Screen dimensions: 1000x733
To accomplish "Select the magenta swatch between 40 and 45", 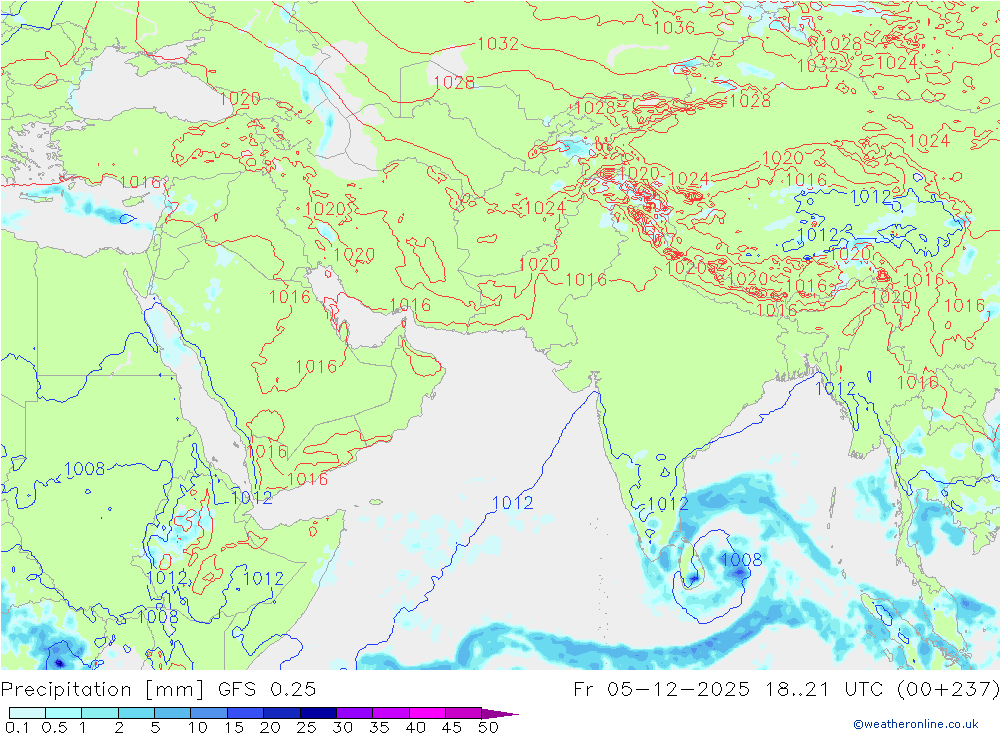I will [427, 713].
